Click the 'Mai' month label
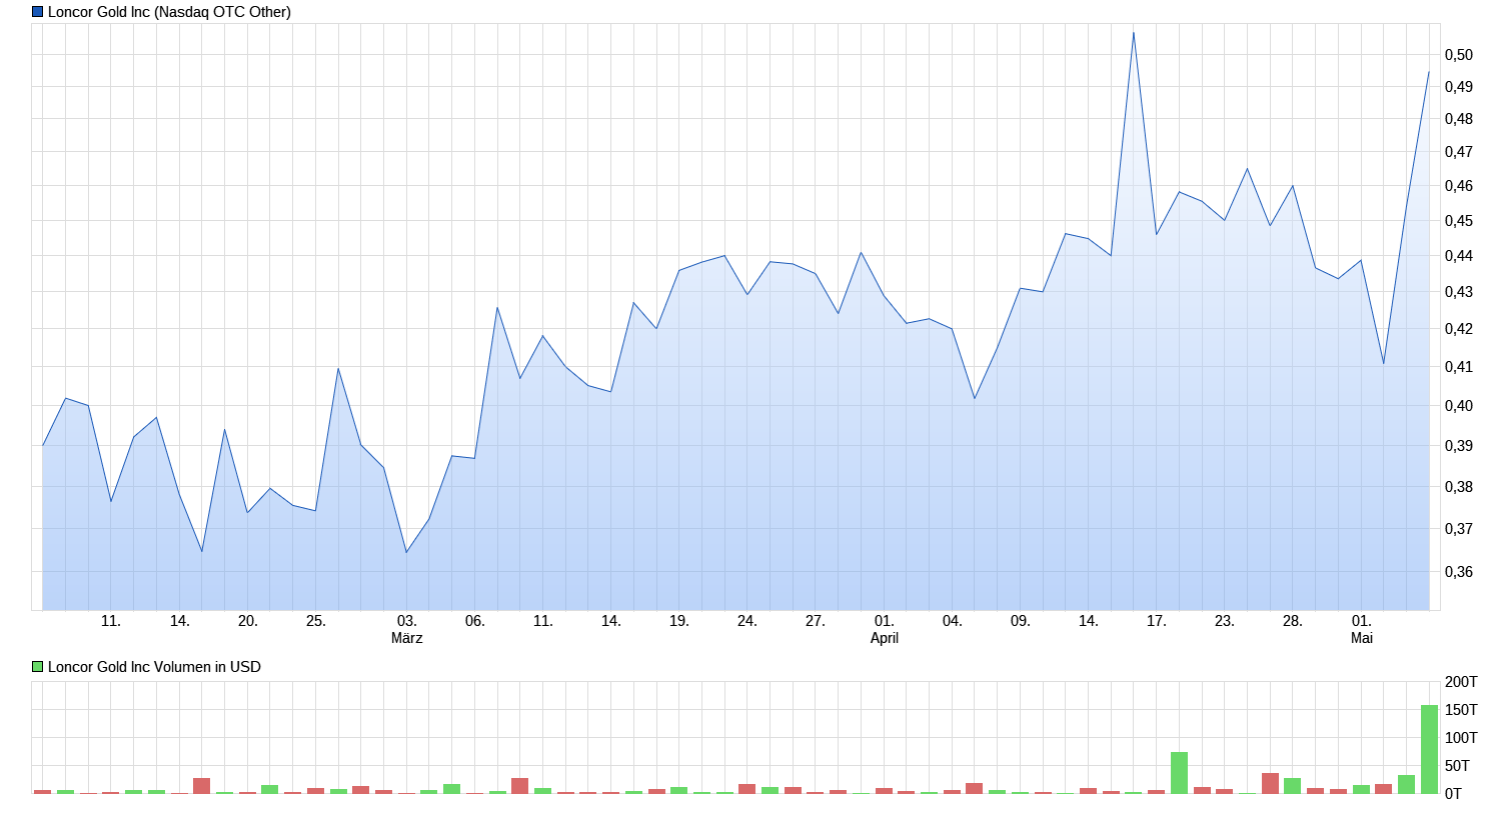1489x817 pixels. point(1362,638)
